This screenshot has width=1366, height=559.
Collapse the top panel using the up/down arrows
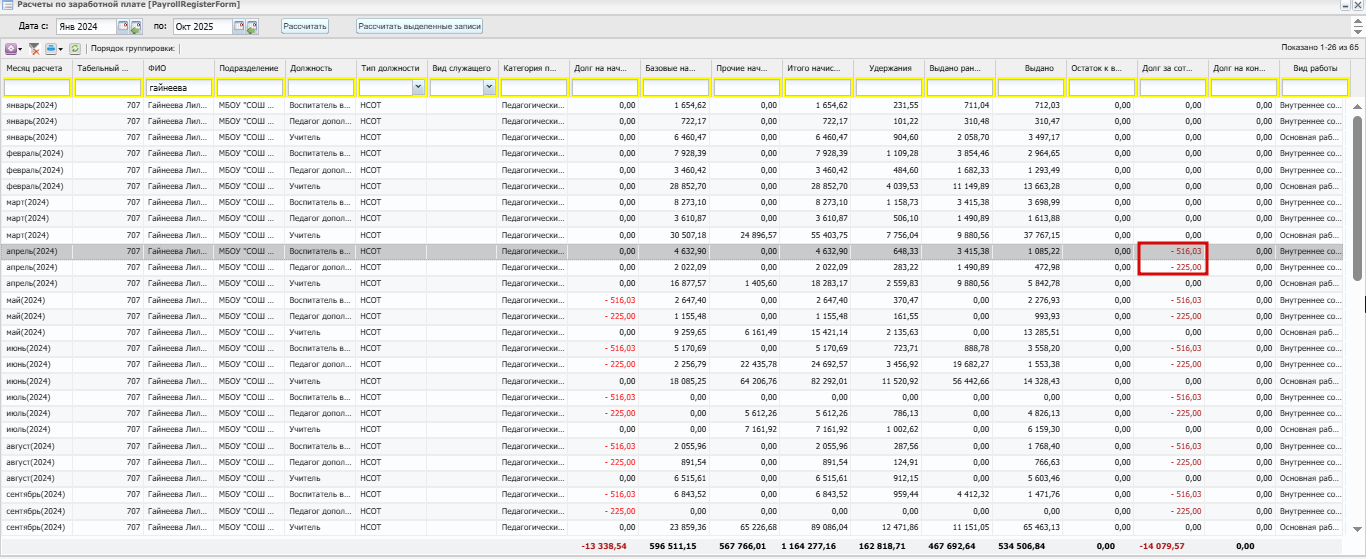[x=1358, y=26]
